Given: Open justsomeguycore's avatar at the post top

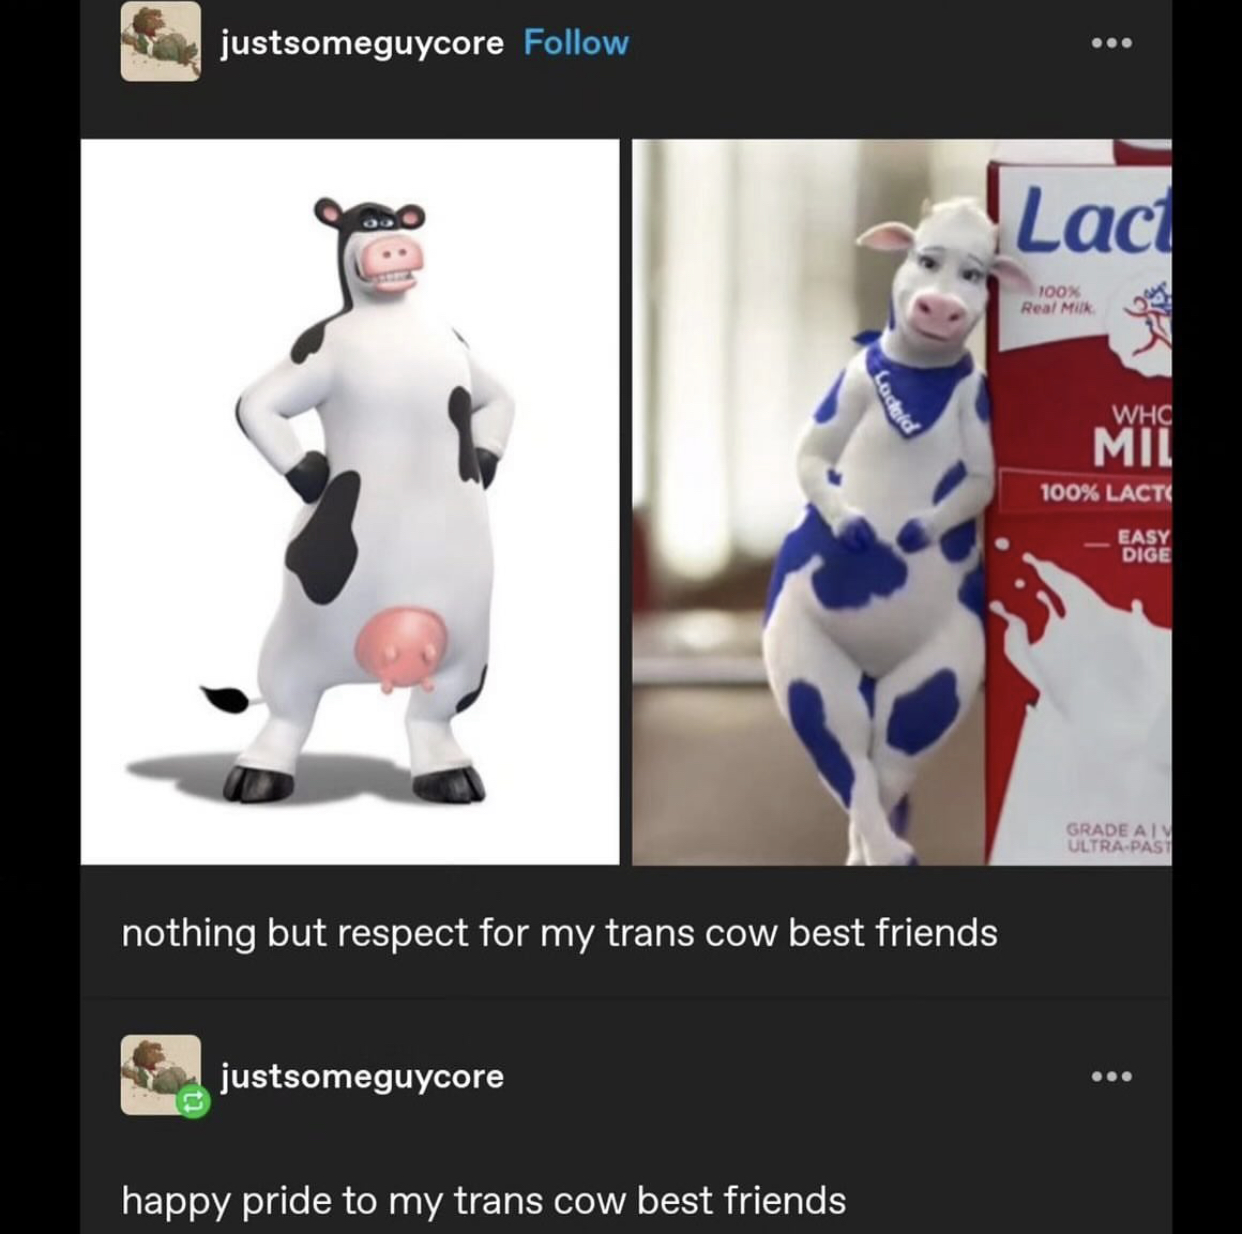Looking at the screenshot, I should point(160,42).
